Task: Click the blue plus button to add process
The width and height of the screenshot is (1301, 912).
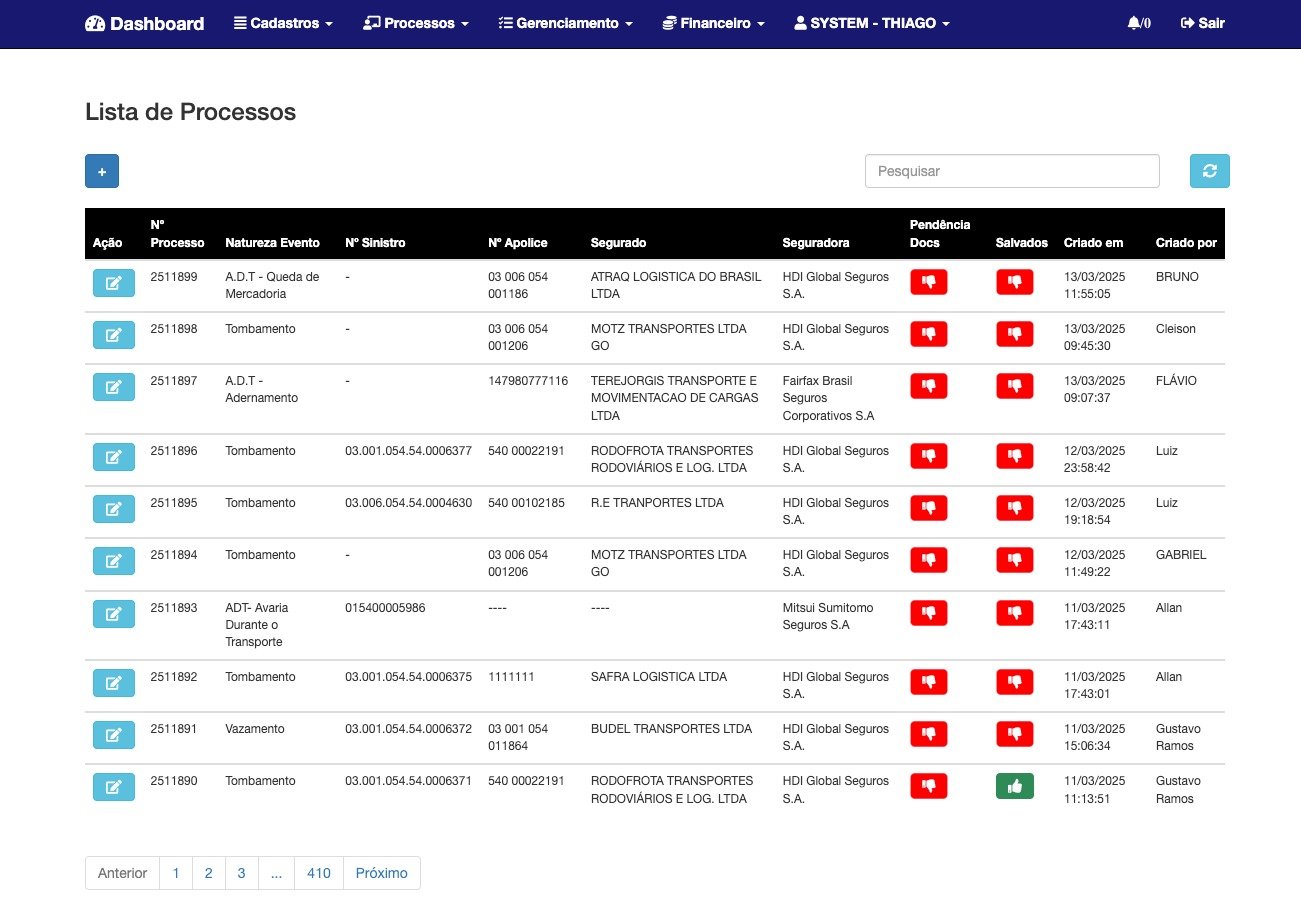Action: point(102,171)
